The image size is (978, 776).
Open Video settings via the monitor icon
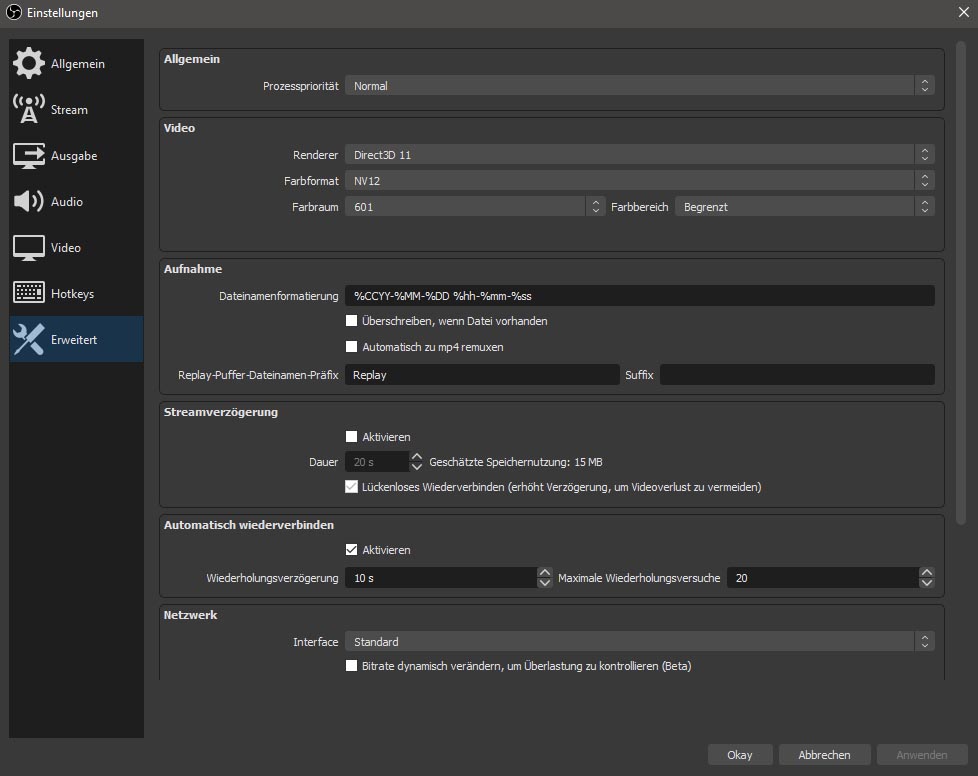(29, 247)
